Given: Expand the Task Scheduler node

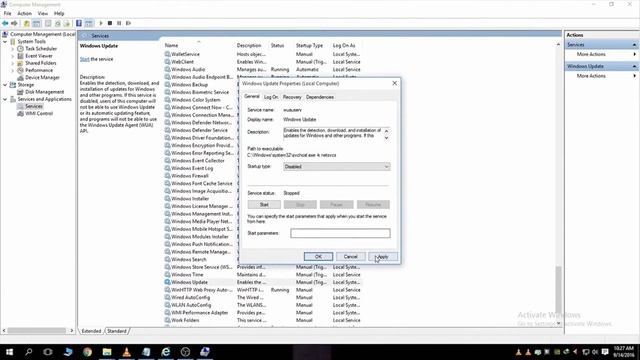Looking at the screenshot, I should (x=13, y=49).
